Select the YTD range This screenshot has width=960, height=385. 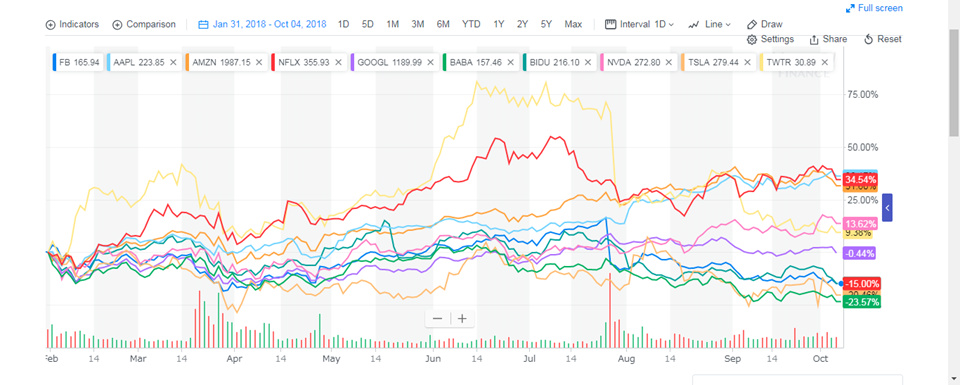coord(471,24)
